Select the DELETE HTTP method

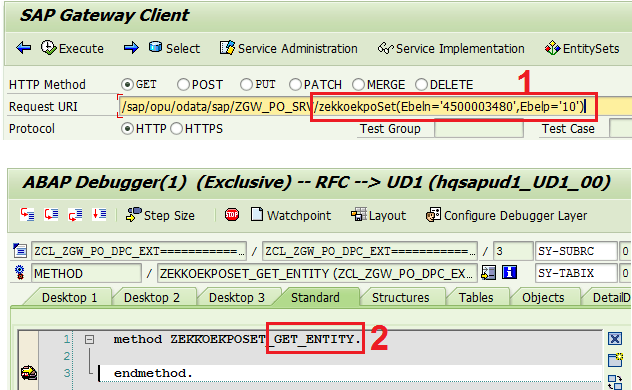click(x=421, y=85)
